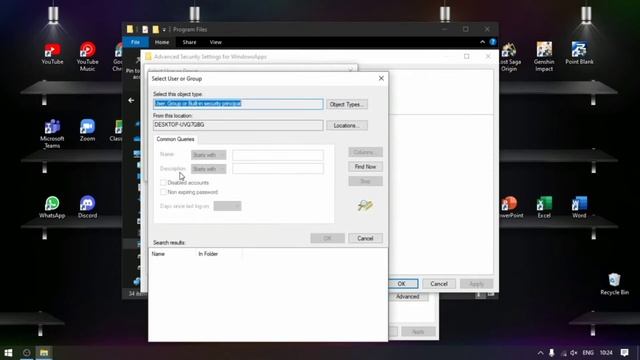Collapse the Explorer ribbon chevron
640x360 pixels.
click(x=482, y=42)
